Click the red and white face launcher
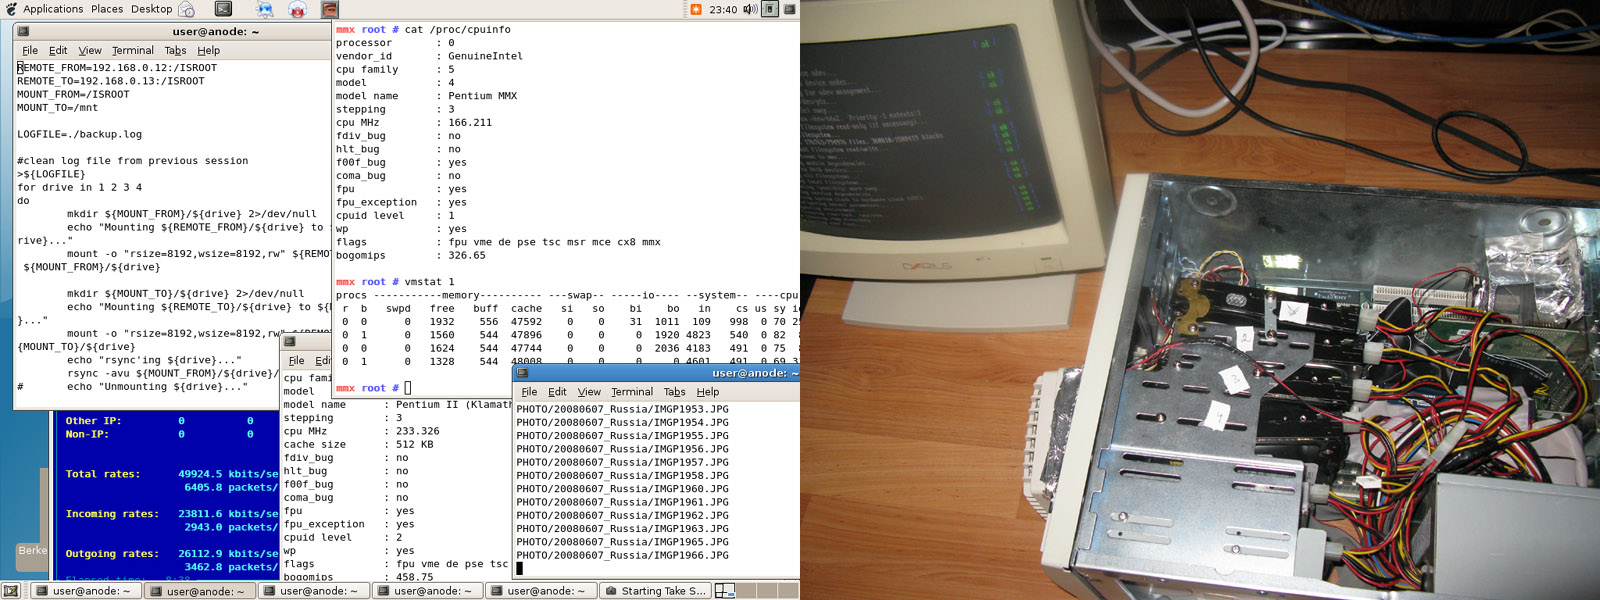The width and height of the screenshot is (1600, 600). click(297, 9)
